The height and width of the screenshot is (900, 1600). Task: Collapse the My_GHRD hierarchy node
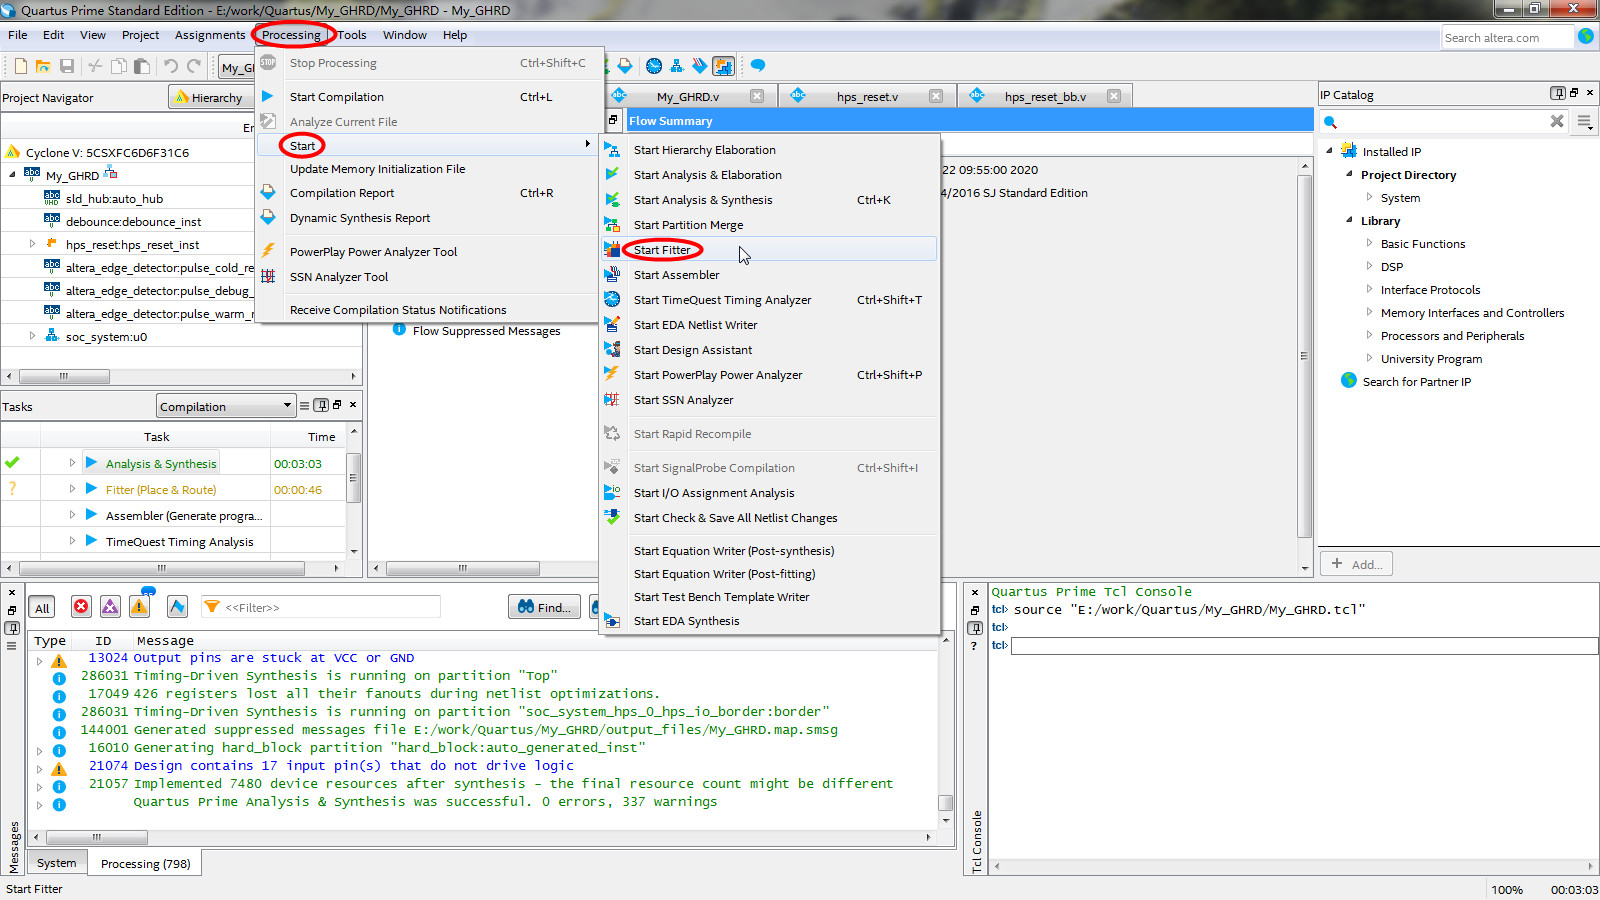coord(12,174)
